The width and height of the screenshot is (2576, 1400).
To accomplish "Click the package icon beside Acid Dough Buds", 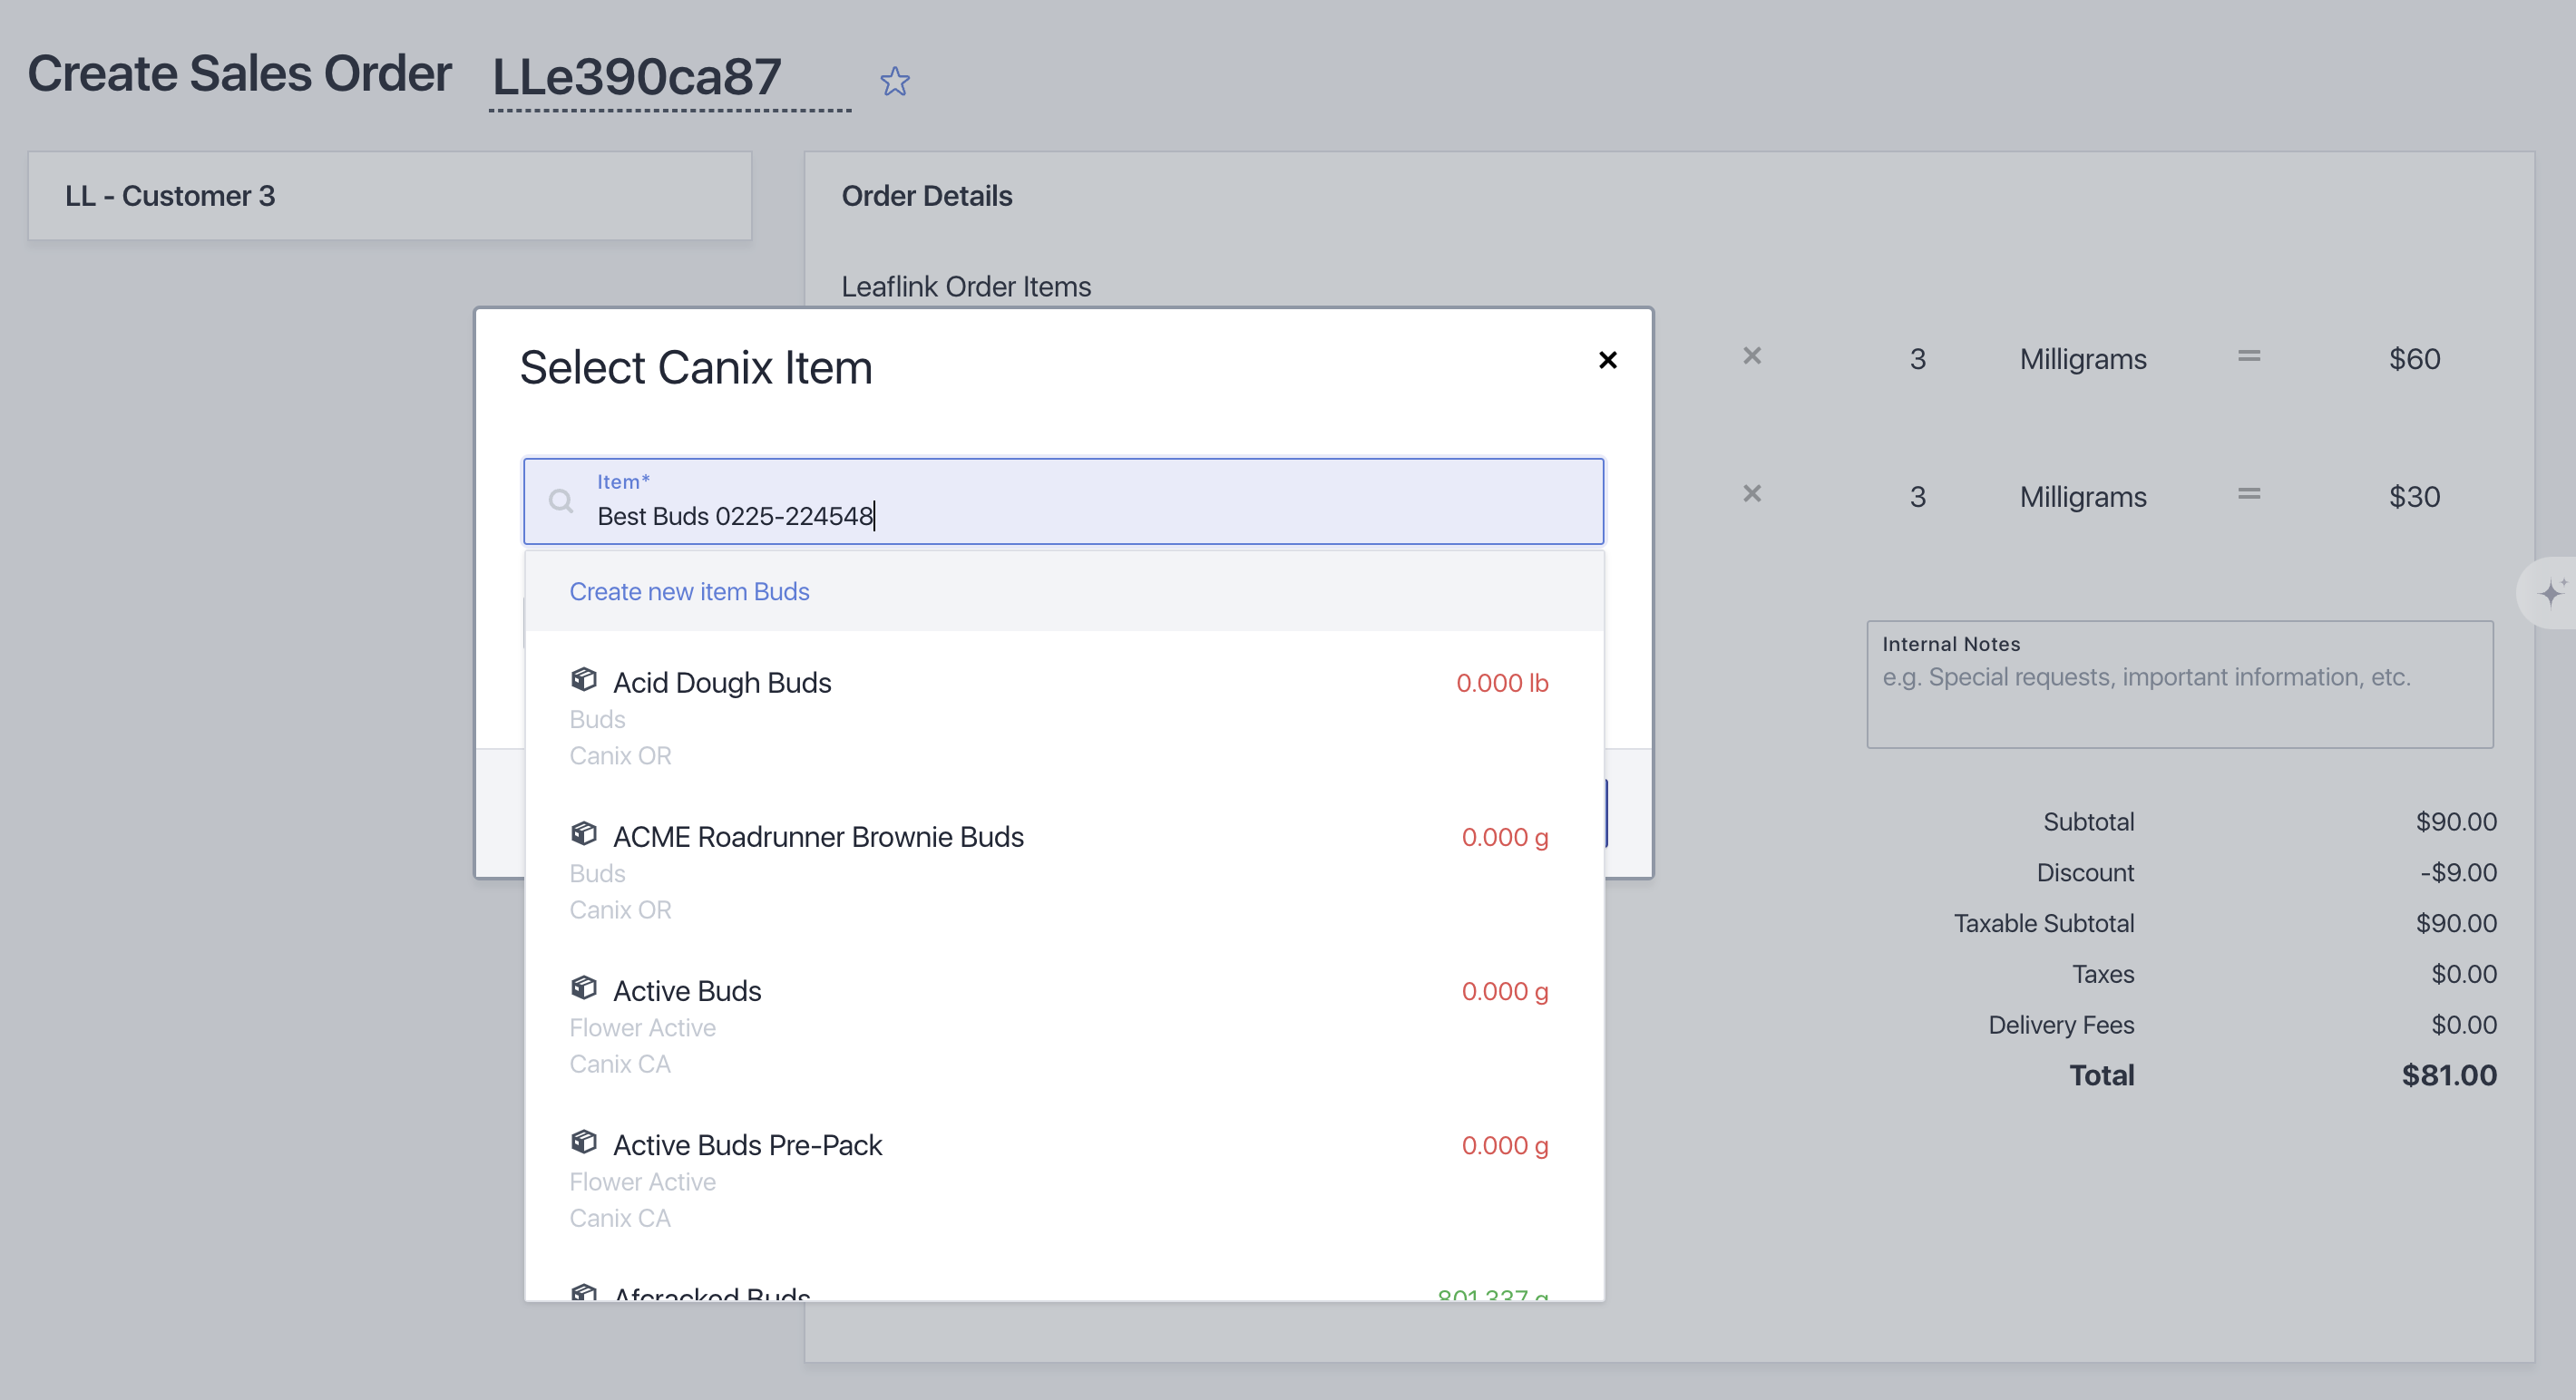I will 584,680.
